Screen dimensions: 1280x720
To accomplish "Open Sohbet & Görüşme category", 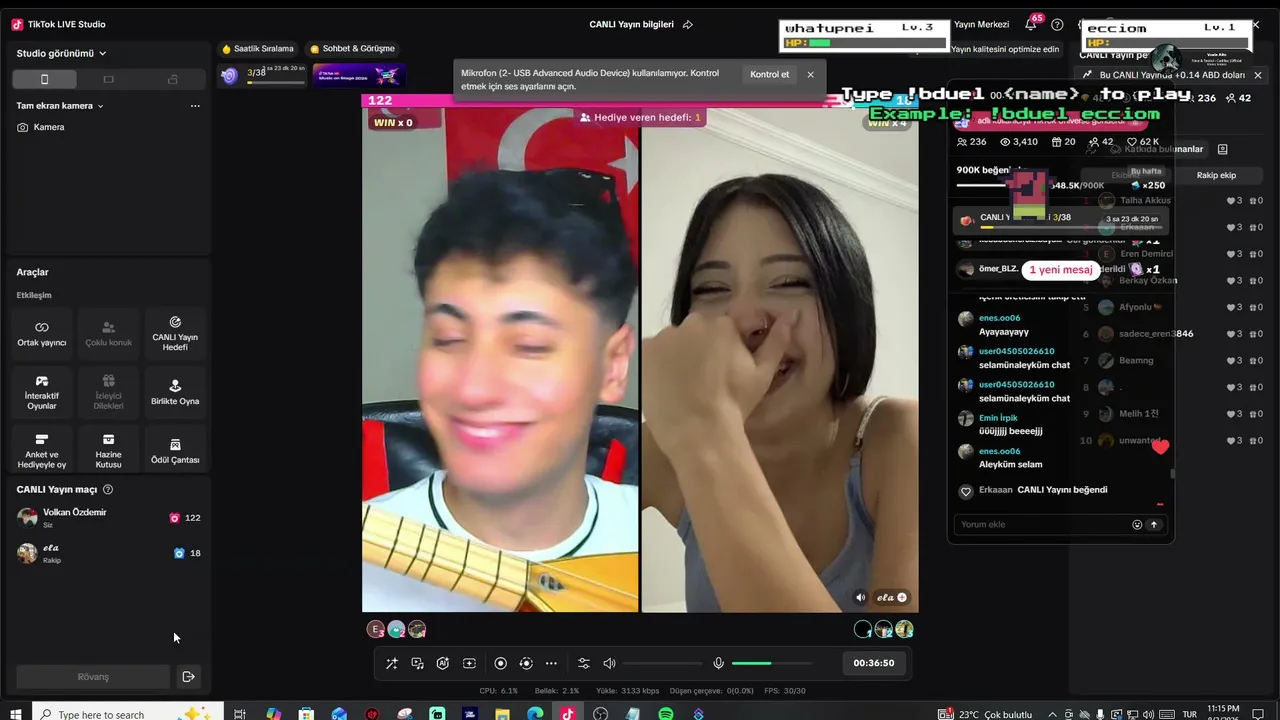I will click(352, 48).
